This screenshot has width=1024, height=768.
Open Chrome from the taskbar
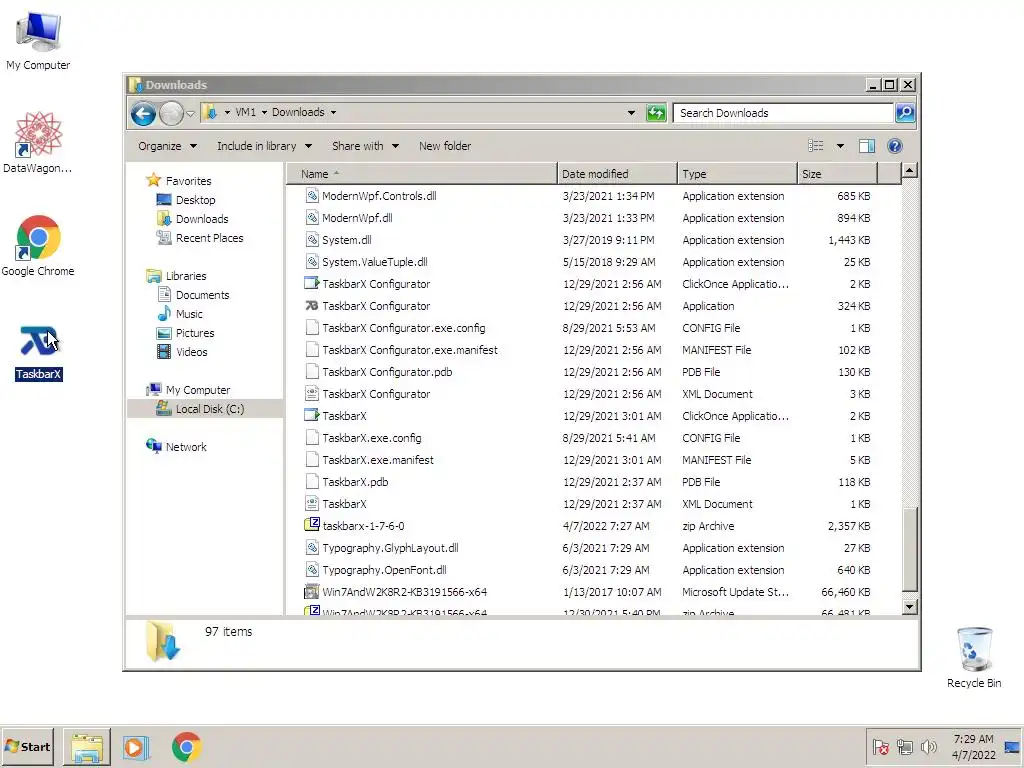(x=187, y=746)
